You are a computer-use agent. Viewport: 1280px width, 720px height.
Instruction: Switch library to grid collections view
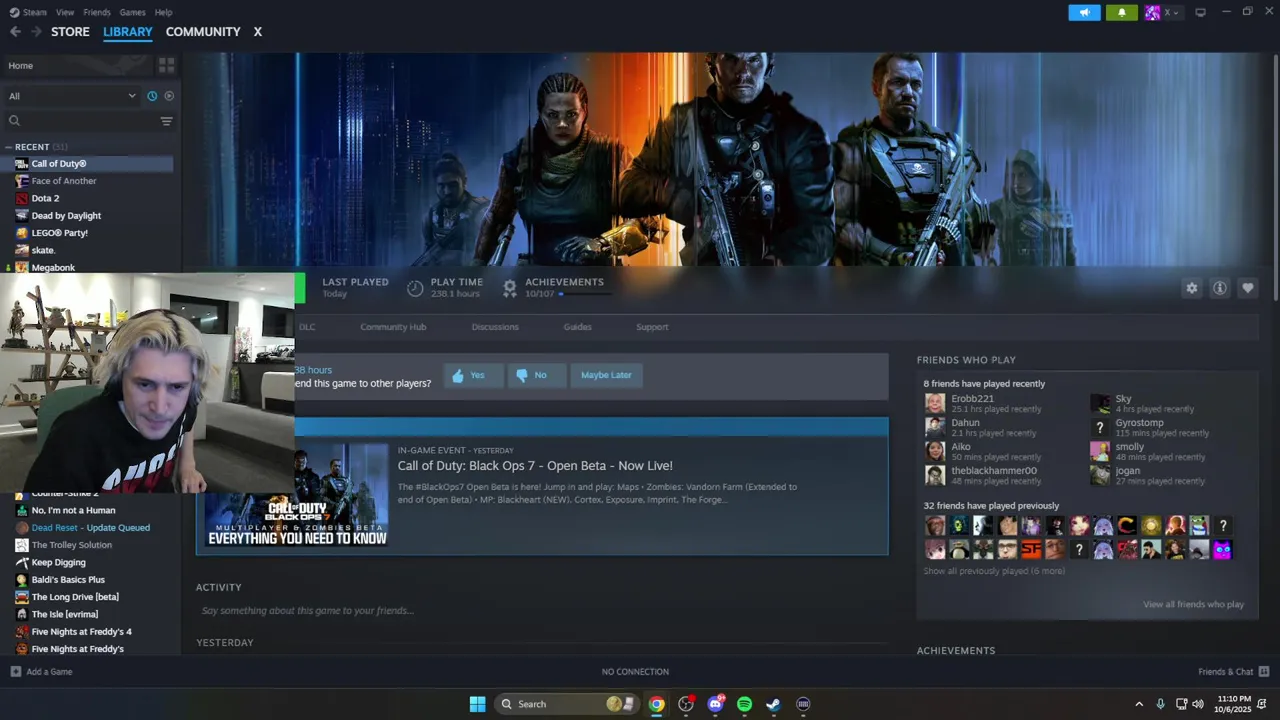click(x=166, y=65)
